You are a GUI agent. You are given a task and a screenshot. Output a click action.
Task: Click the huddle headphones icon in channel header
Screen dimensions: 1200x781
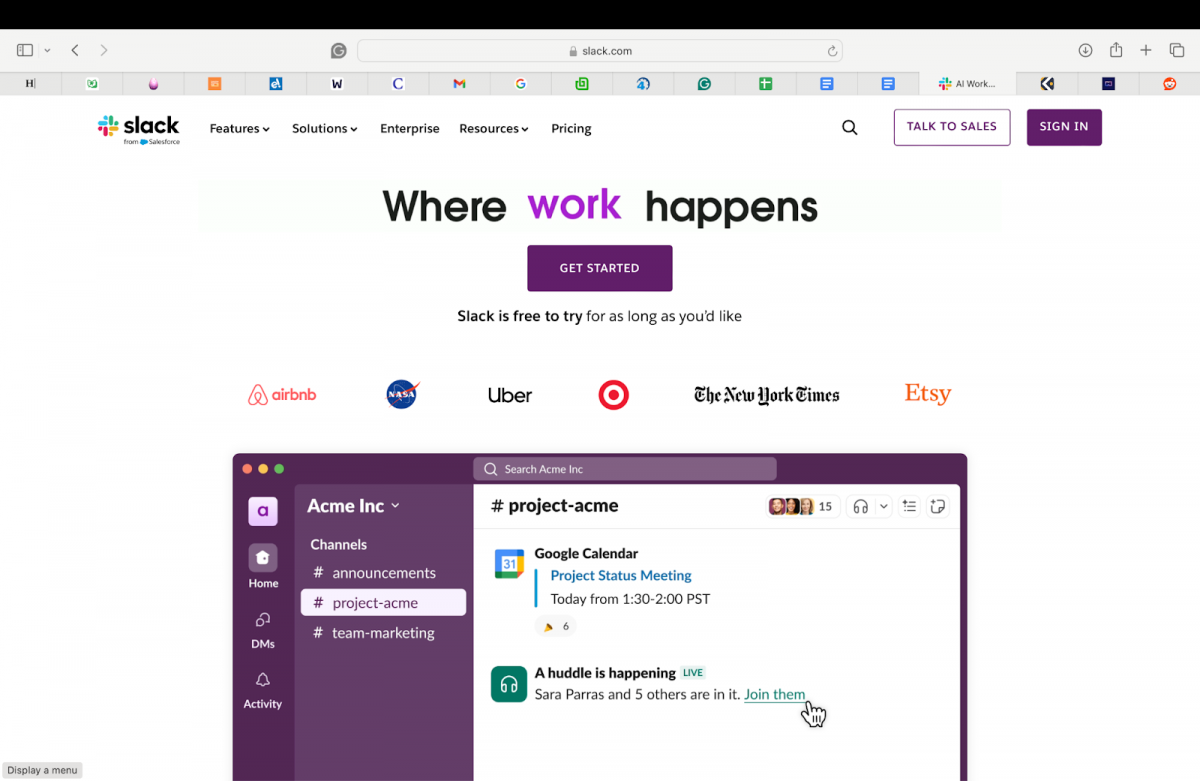point(860,506)
